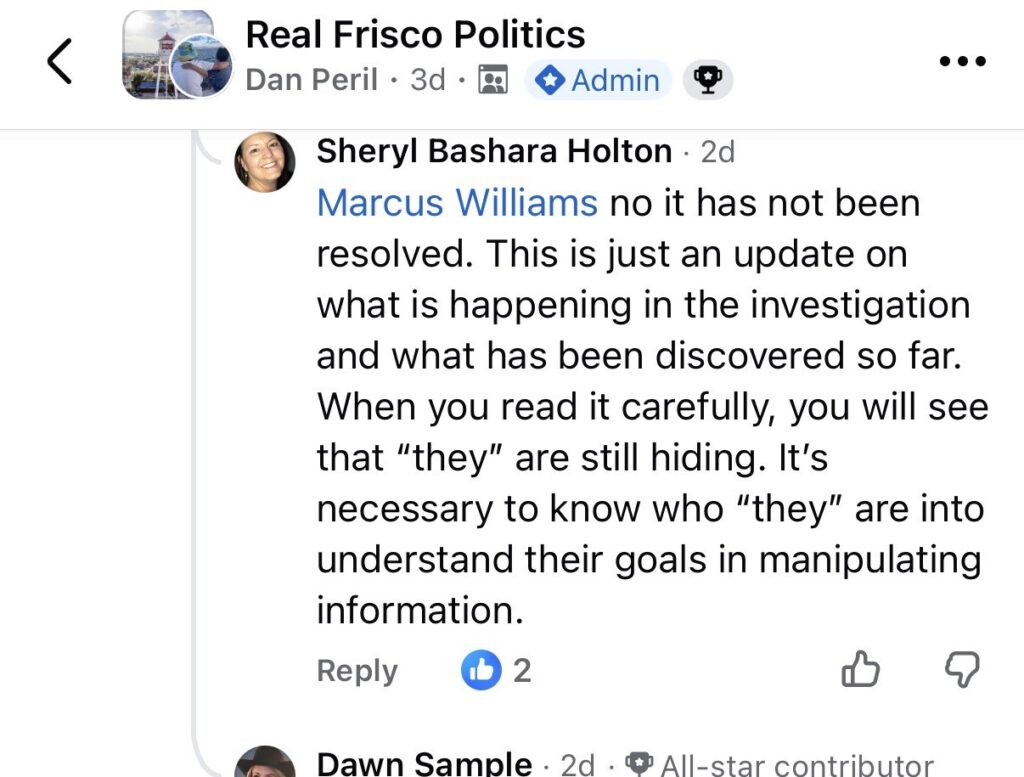Tap Sheryl Bashara Holton's profile picture

265,161
